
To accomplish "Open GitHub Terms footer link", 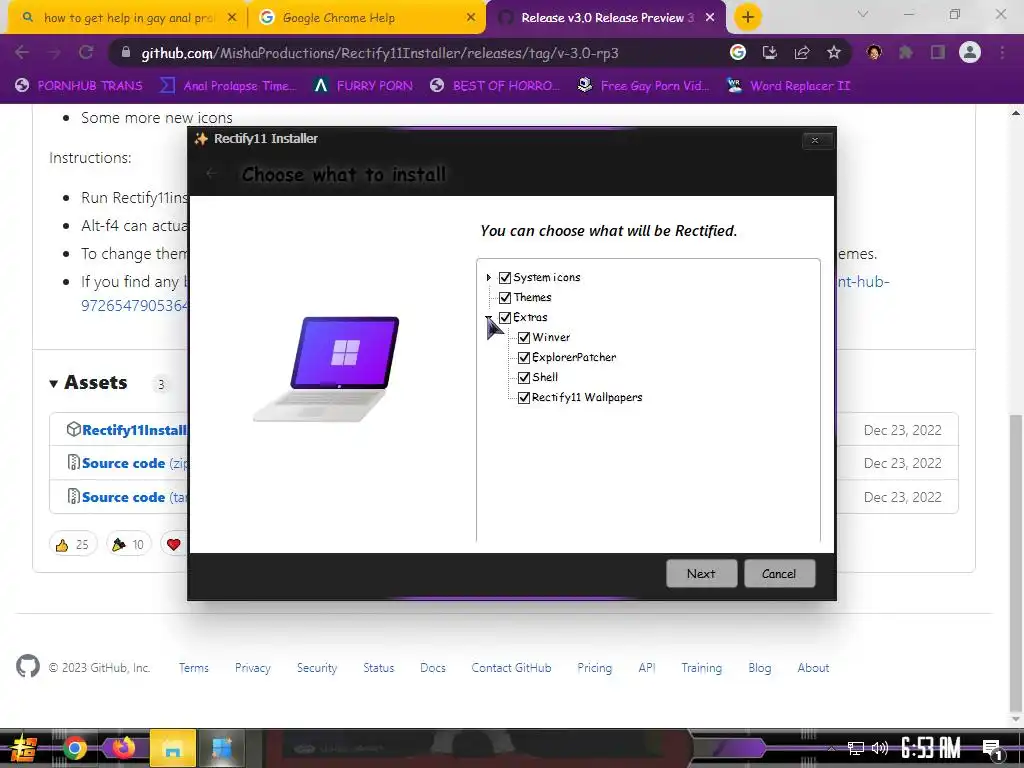I will point(194,667).
